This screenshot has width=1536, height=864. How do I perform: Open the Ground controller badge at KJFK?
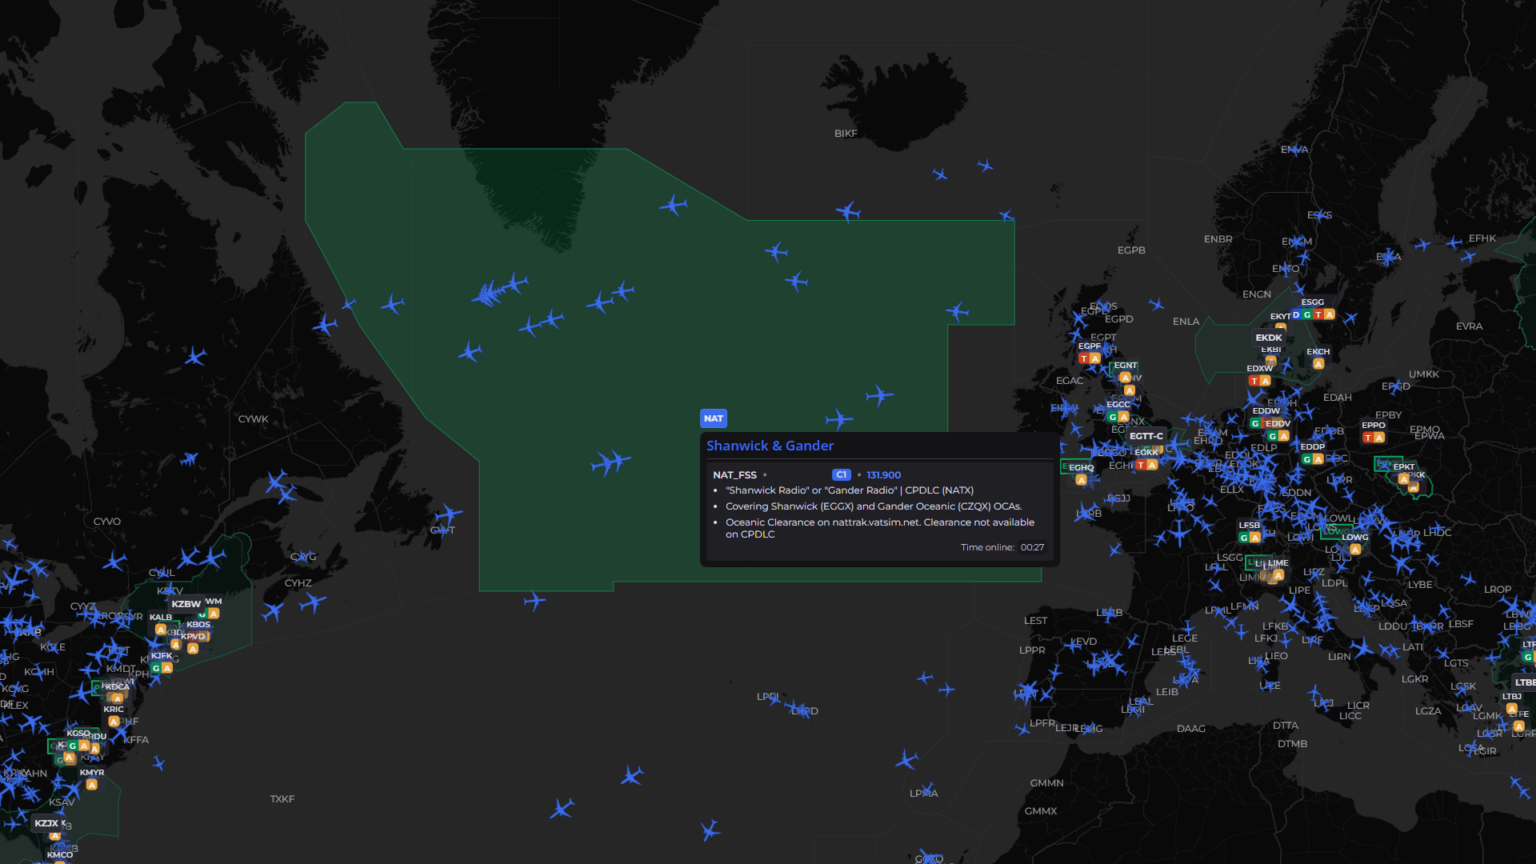click(x=156, y=668)
